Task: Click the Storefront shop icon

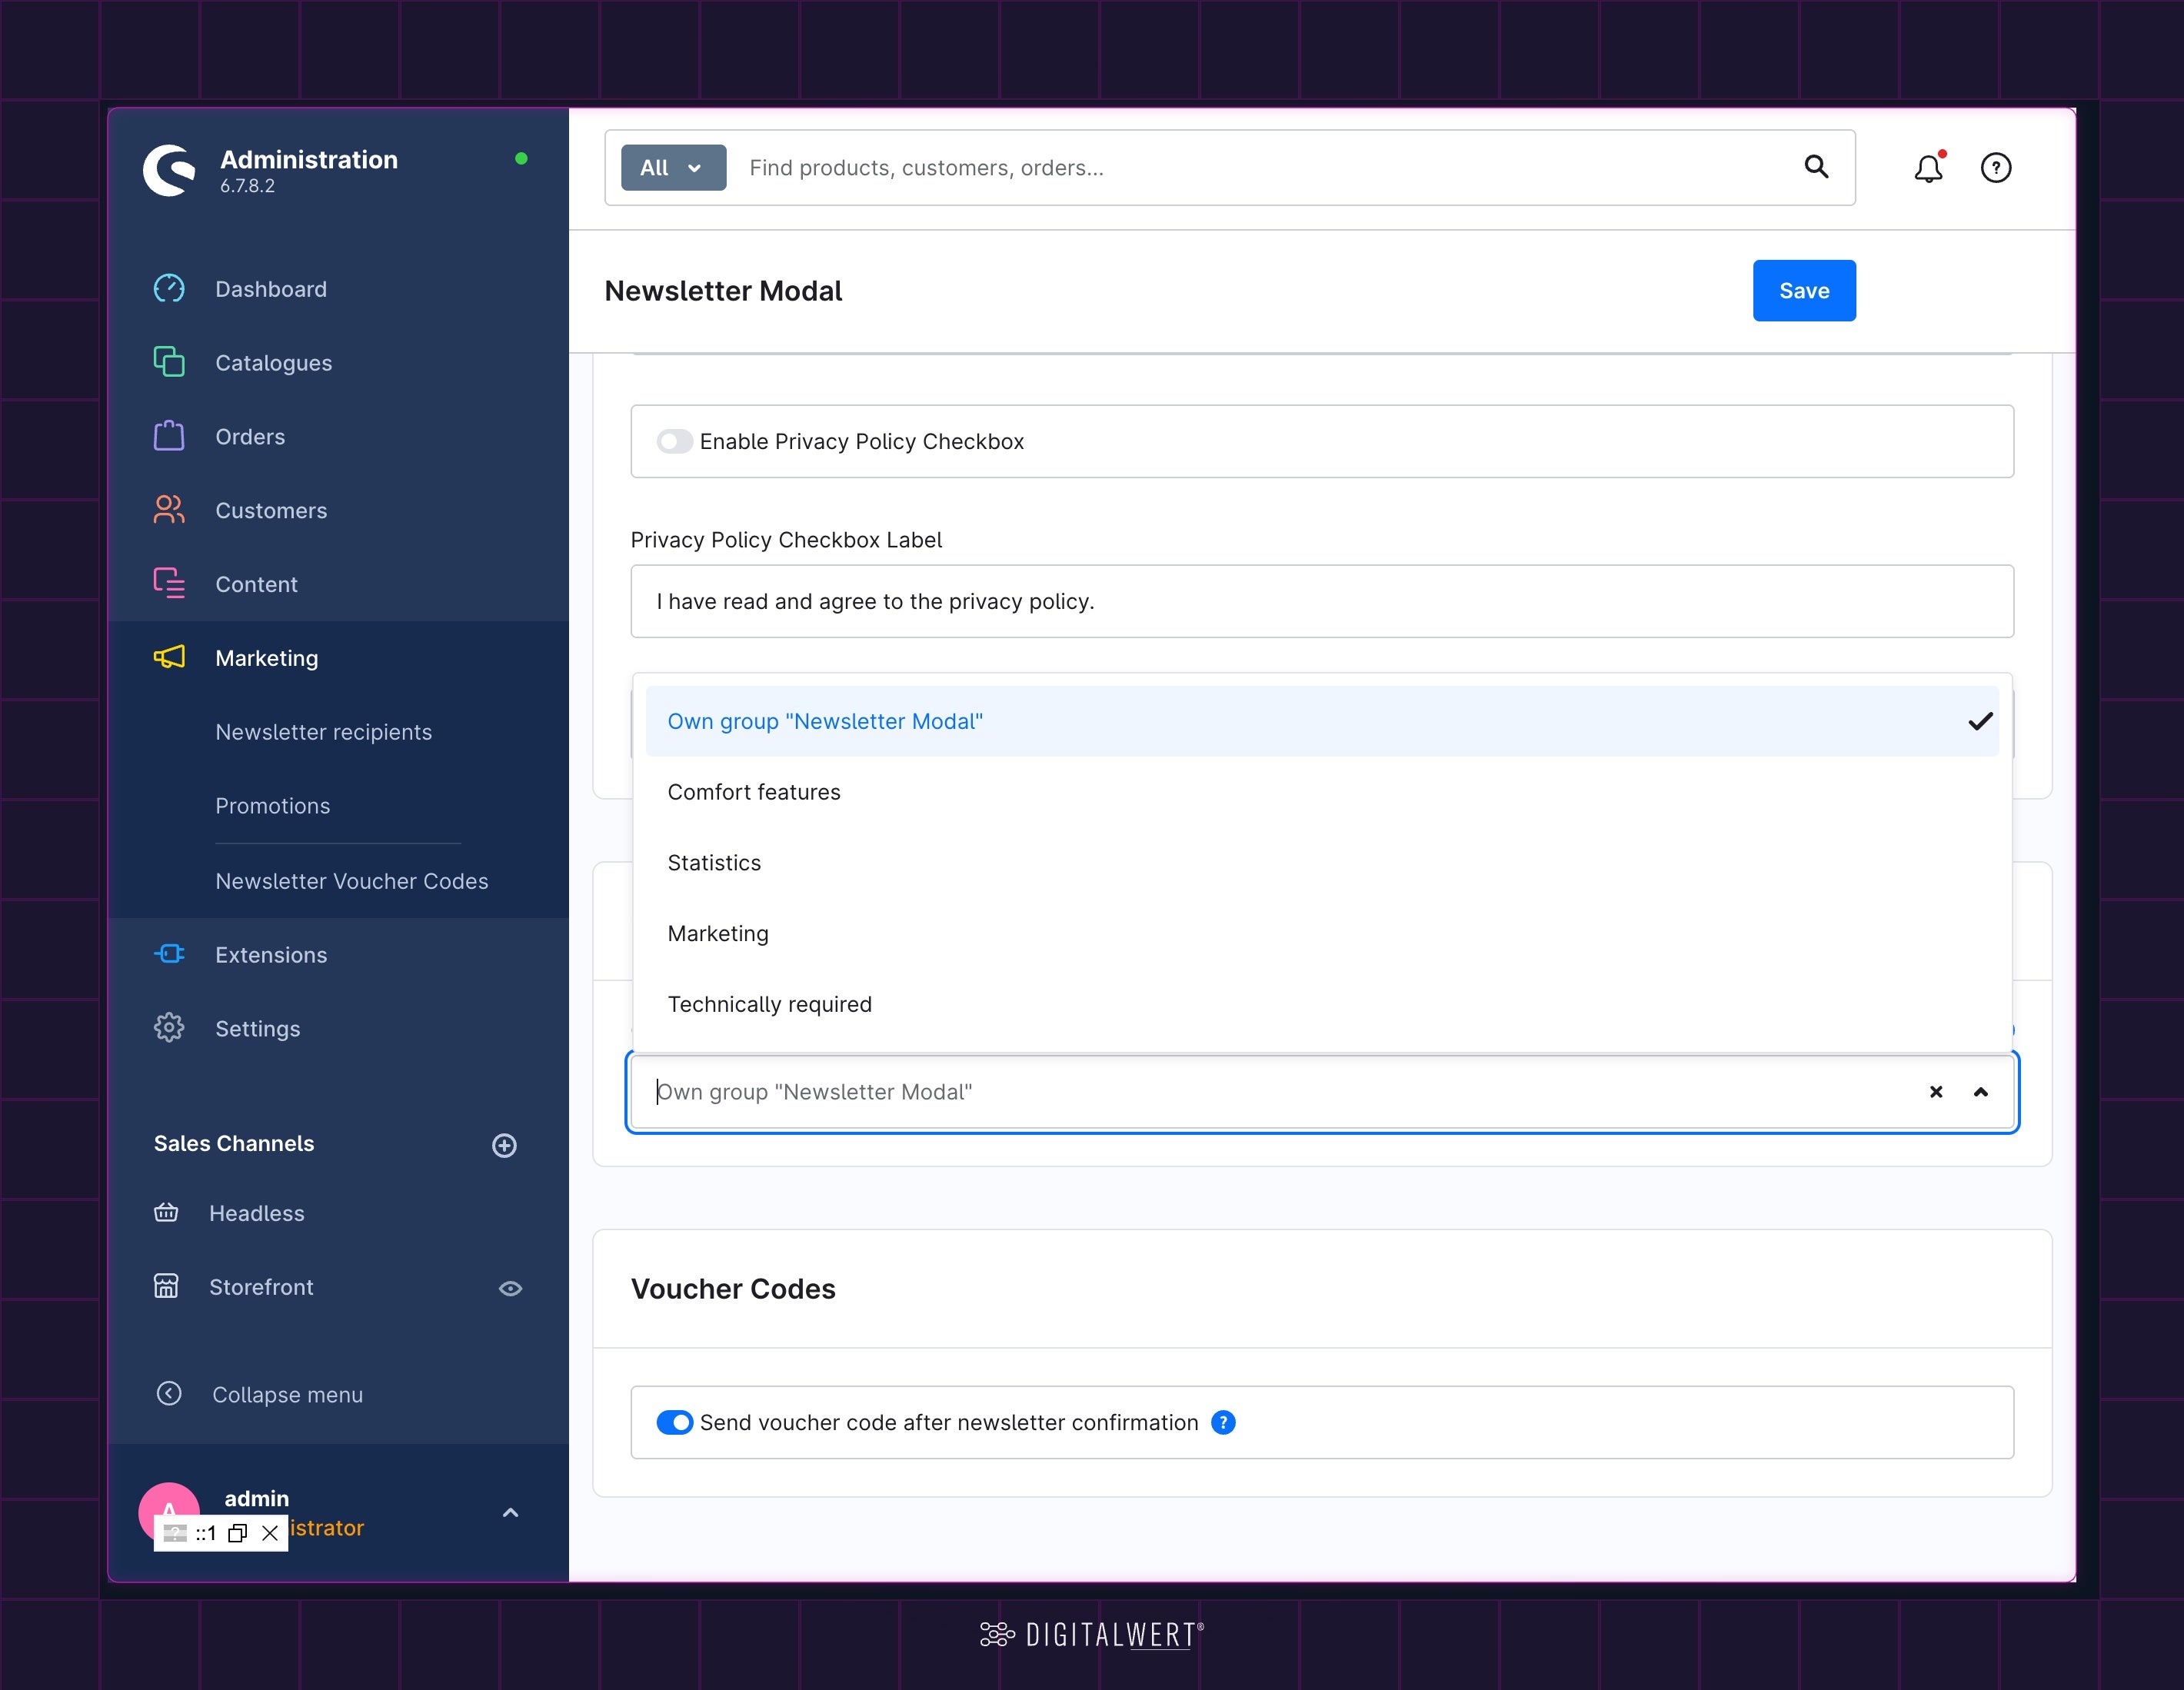Action: pyautogui.click(x=166, y=1286)
